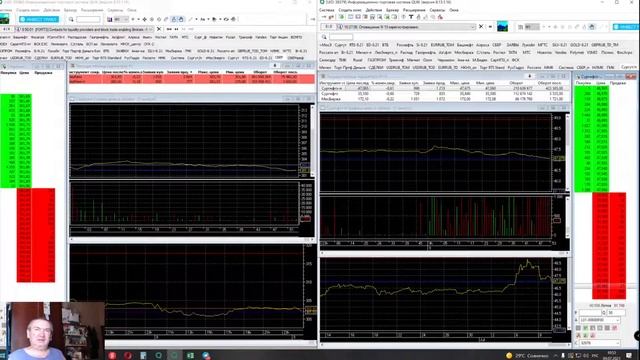Viewport: 640px width, 360px height.
Task: Click horizontal scrollbar under right lower chart
Action: pyautogui.click(x=445, y=345)
